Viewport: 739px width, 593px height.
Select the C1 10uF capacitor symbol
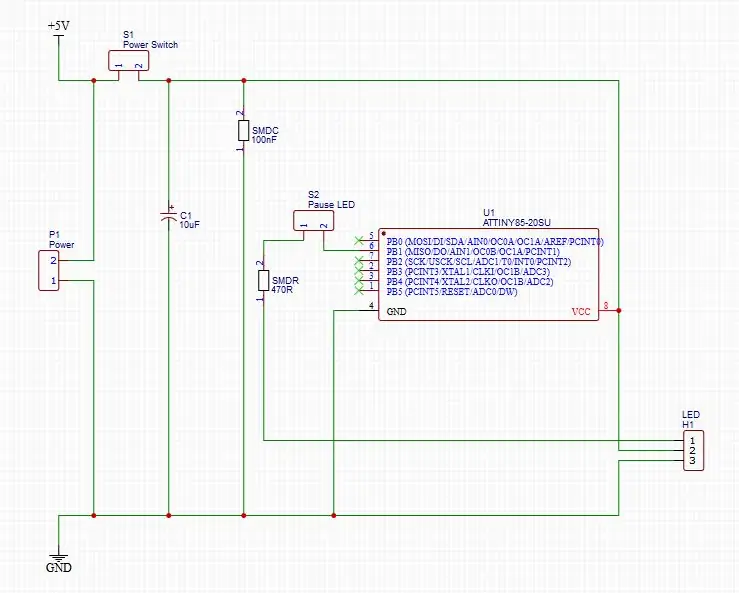click(x=169, y=217)
